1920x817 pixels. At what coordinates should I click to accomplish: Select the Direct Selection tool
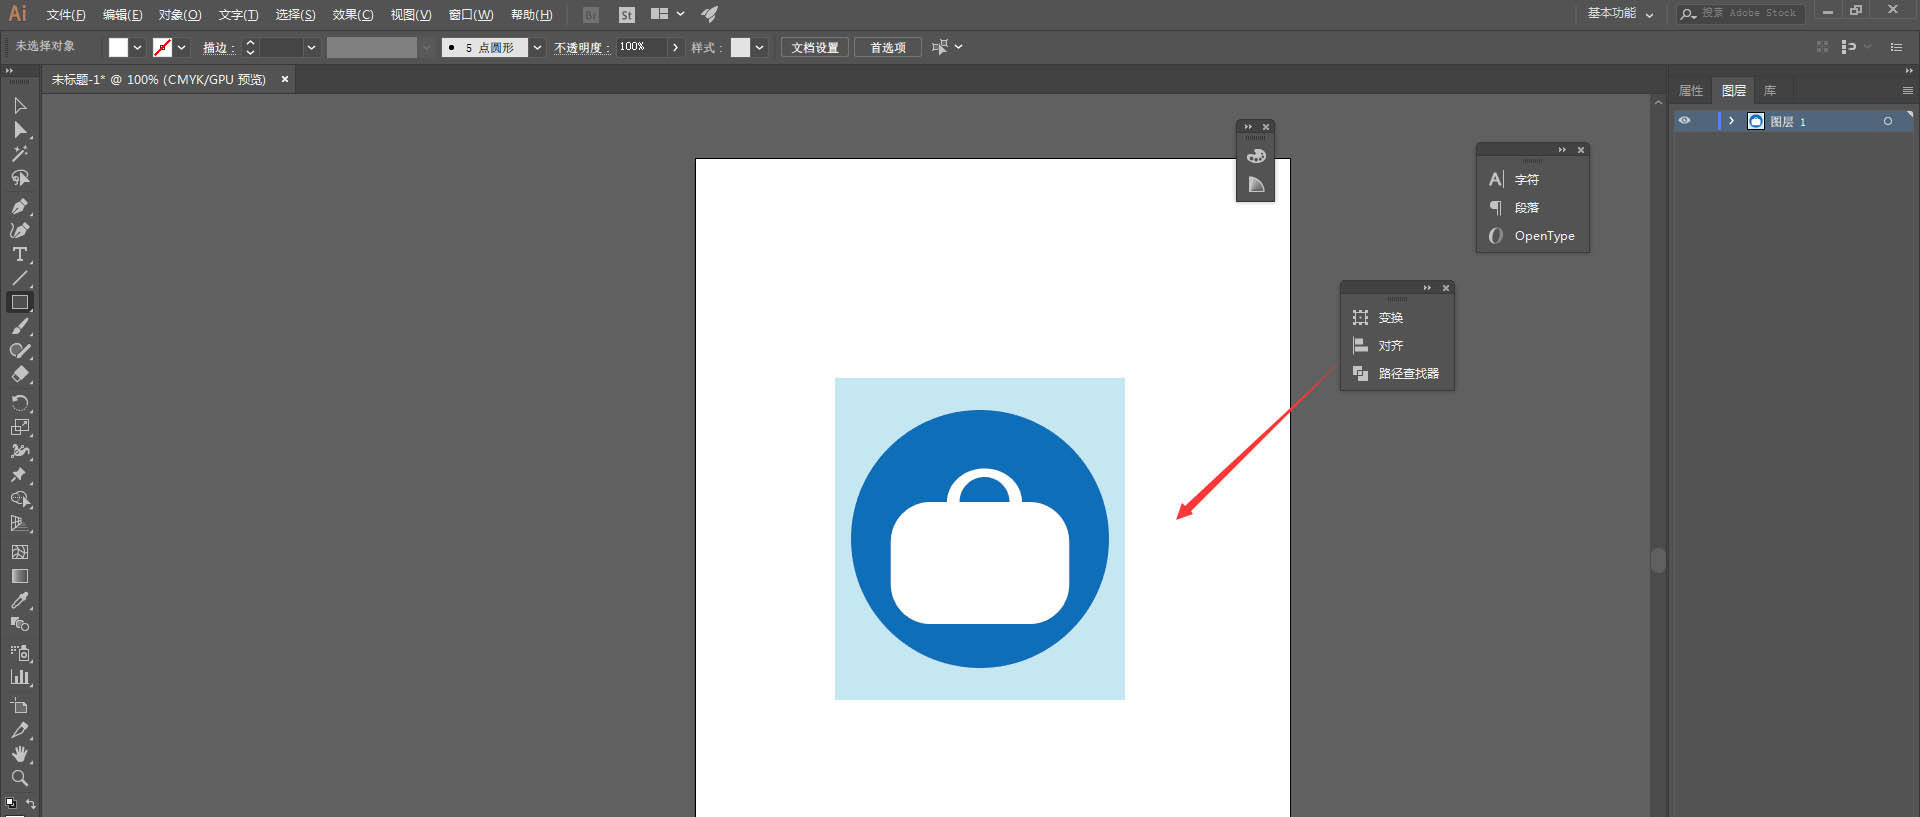[x=19, y=130]
